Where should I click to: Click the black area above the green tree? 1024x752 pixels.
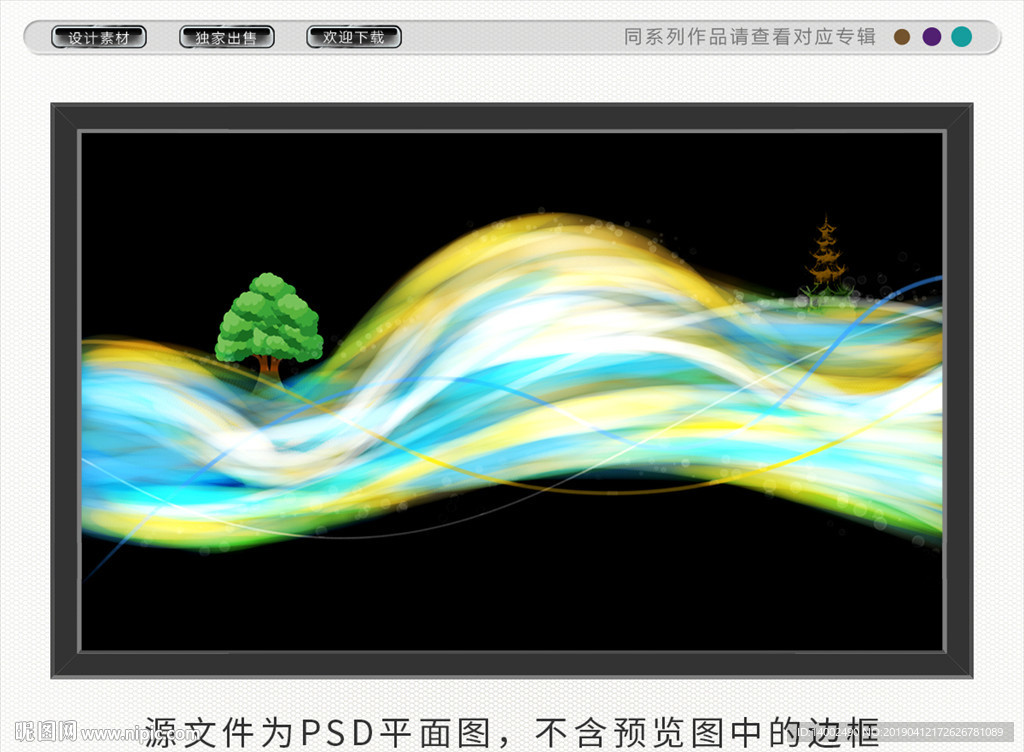pyautogui.click(x=268, y=200)
